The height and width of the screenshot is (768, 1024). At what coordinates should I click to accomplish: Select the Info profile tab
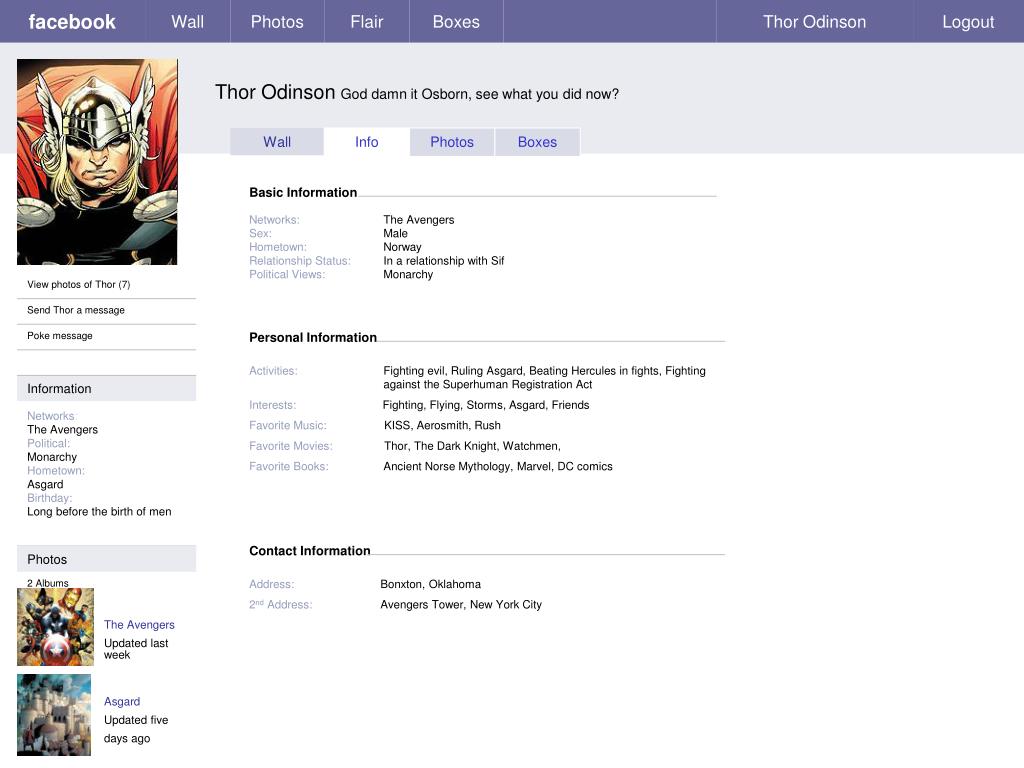coord(366,142)
